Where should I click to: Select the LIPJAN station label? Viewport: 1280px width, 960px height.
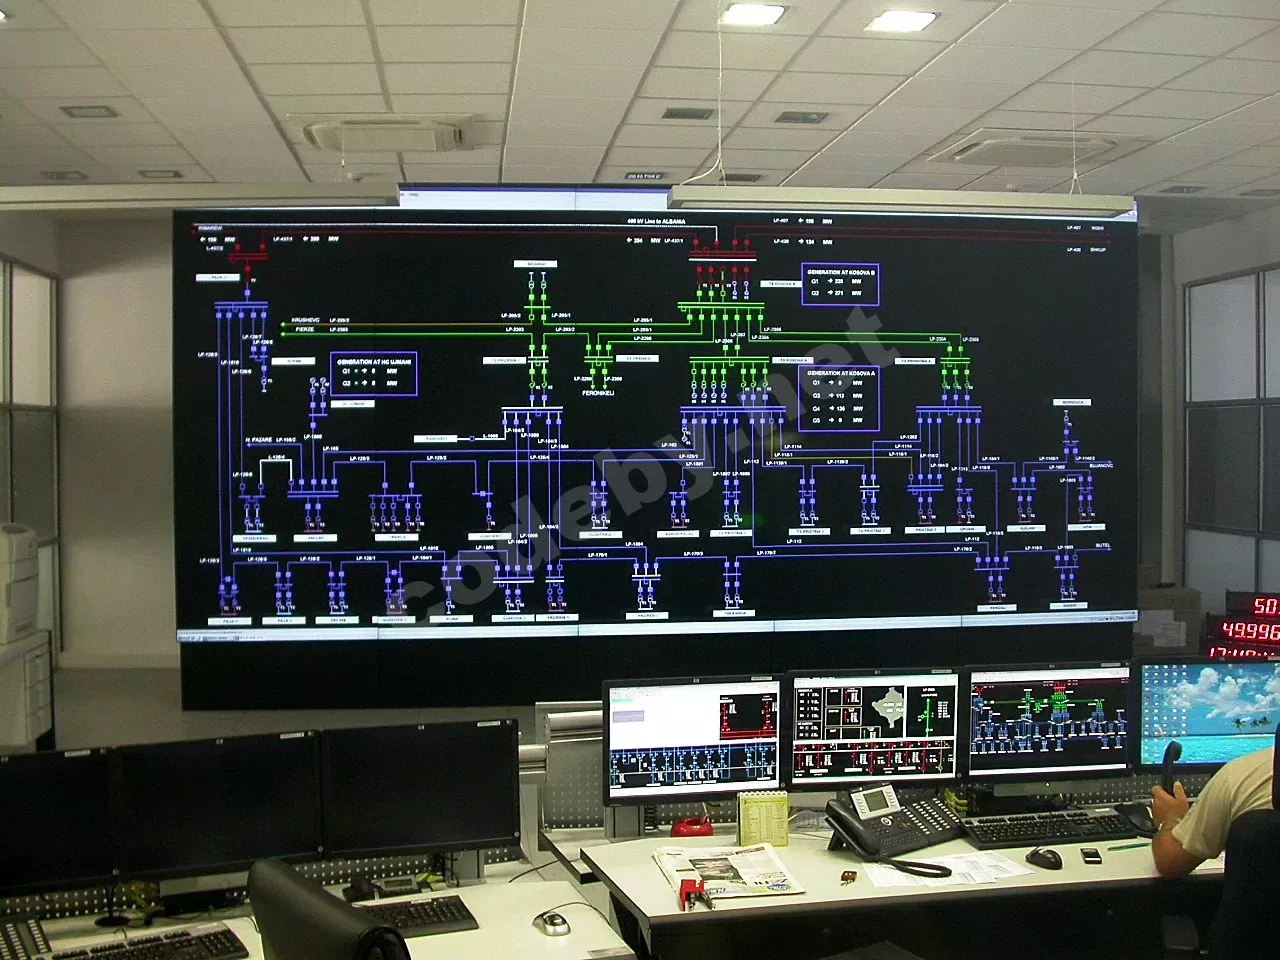tap(966, 529)
